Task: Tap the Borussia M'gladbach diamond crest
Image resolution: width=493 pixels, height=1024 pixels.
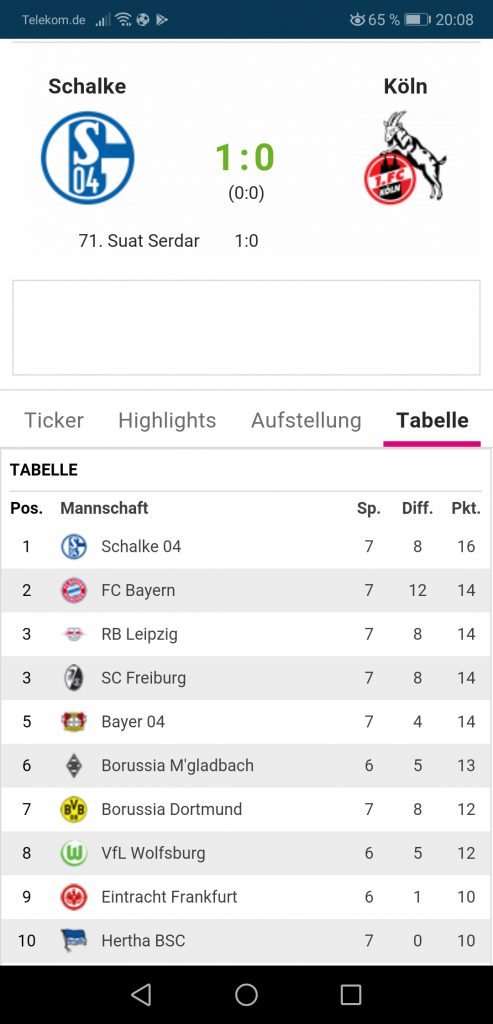Action: pos(73,765)
